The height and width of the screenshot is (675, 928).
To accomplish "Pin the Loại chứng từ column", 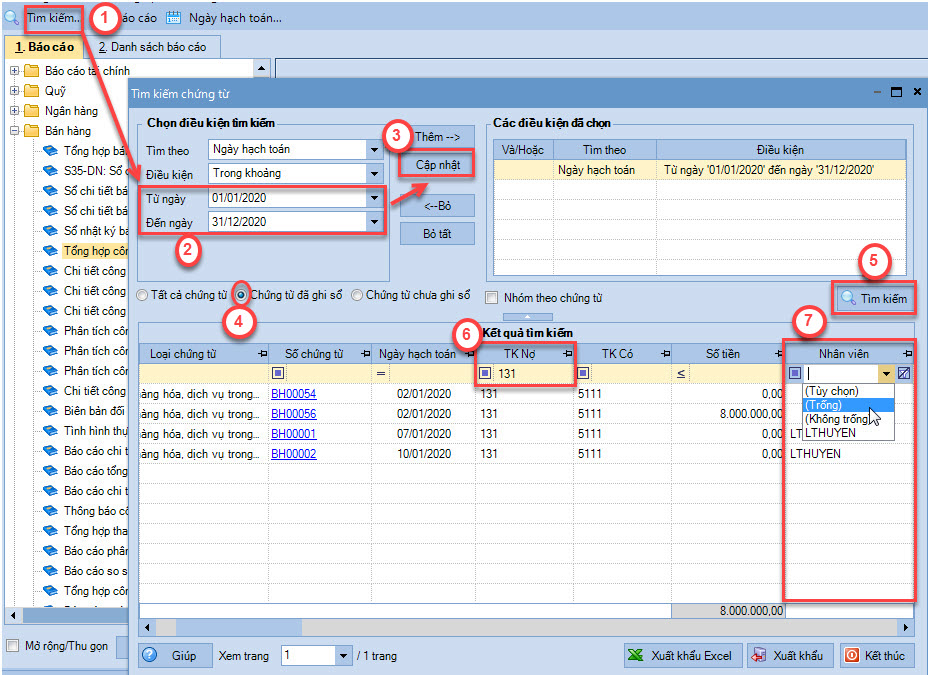I will (x=263, y=354).
